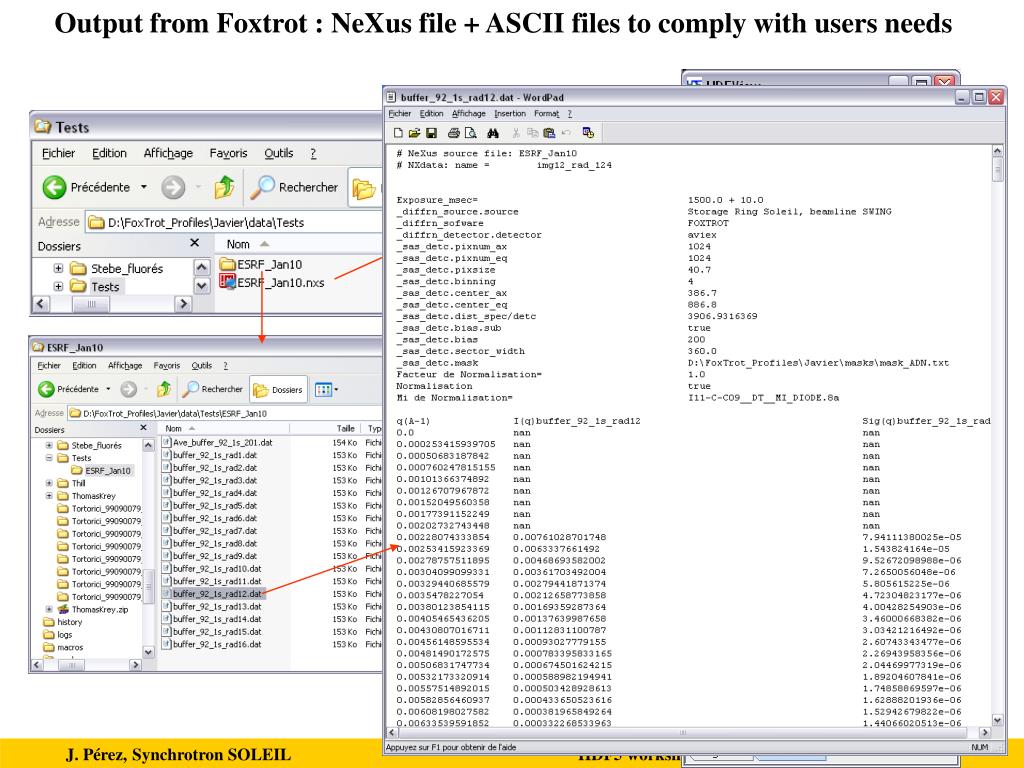Expand the ThomasKrey.zip node
1024x768 pixels.
[49, 609]
